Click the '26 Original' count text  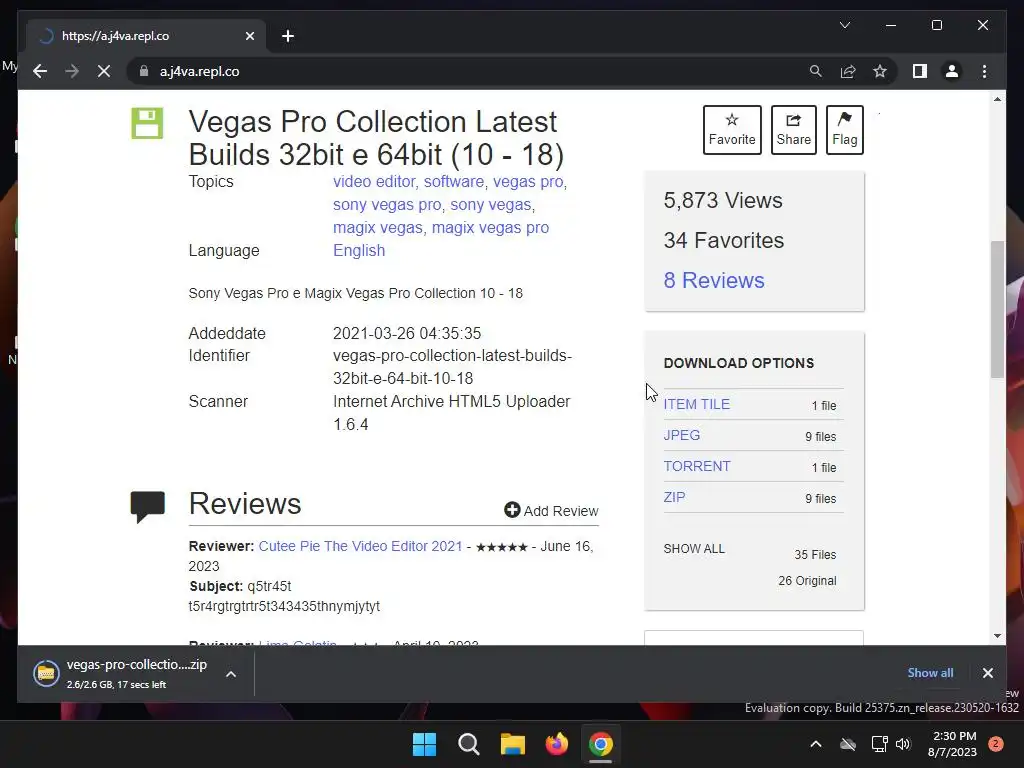pos(807,581)
